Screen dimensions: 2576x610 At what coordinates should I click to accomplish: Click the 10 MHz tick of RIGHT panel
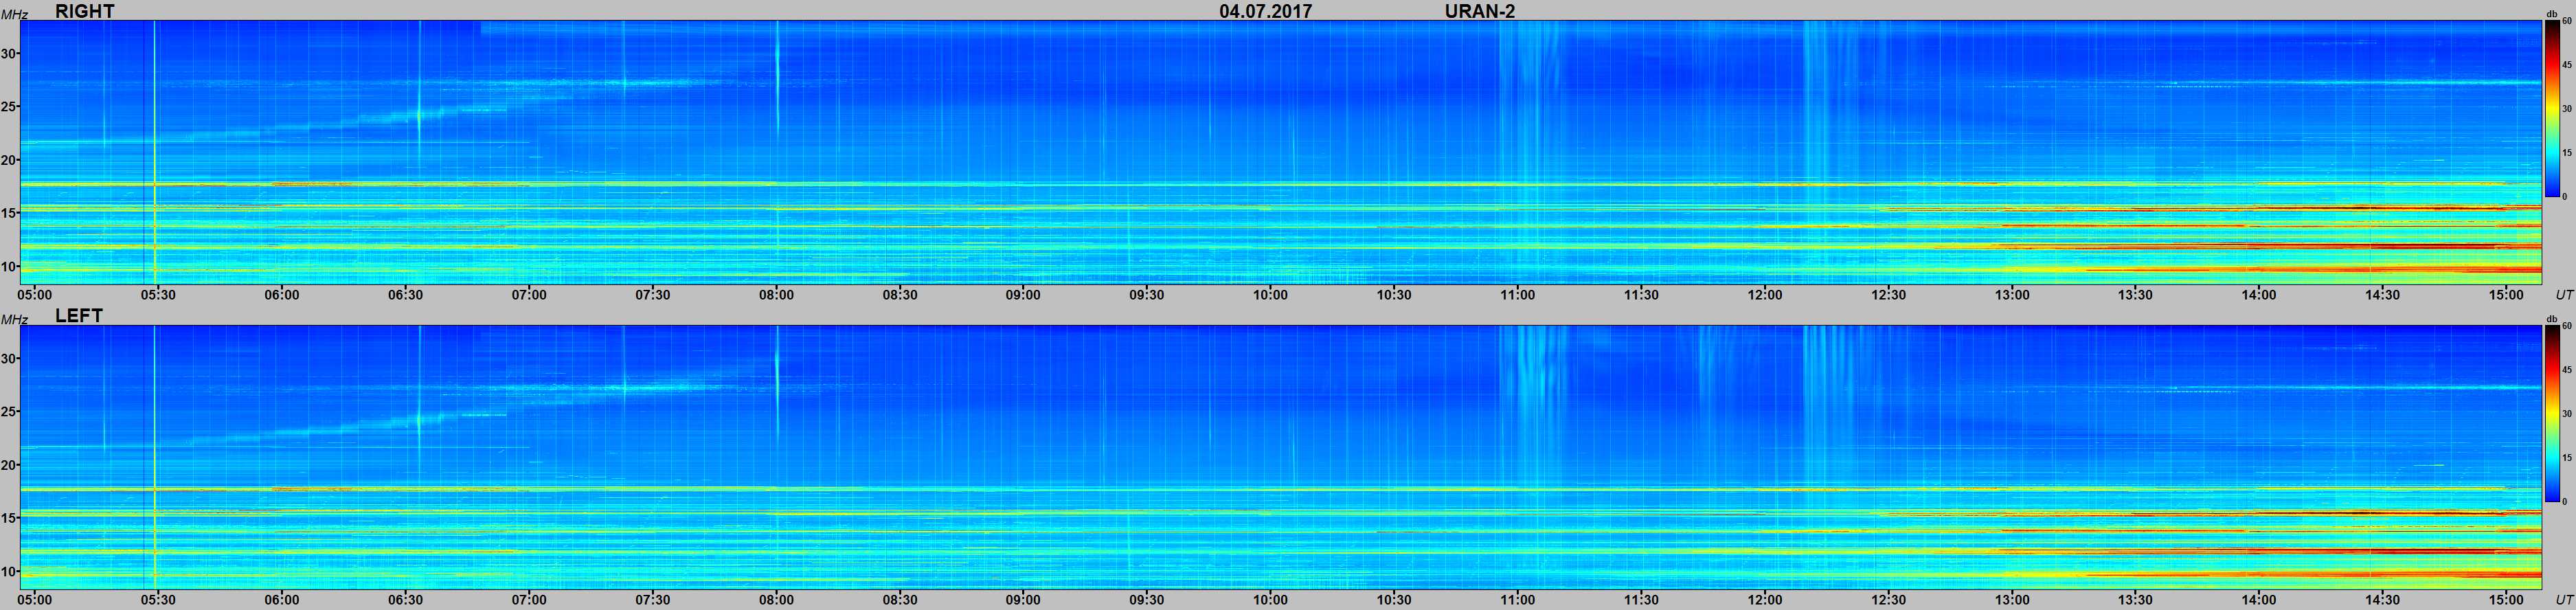9,266
